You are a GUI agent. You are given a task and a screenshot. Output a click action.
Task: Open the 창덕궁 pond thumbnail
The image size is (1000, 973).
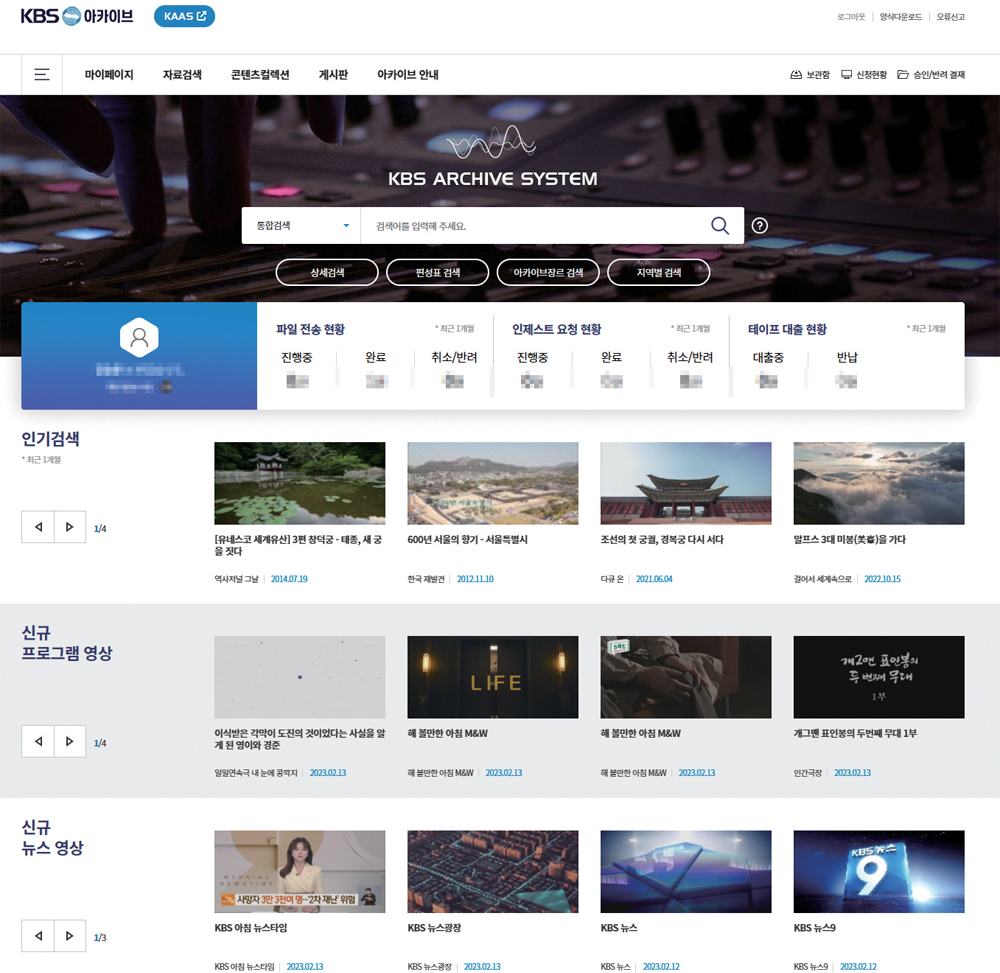click(x=300, y=483)
